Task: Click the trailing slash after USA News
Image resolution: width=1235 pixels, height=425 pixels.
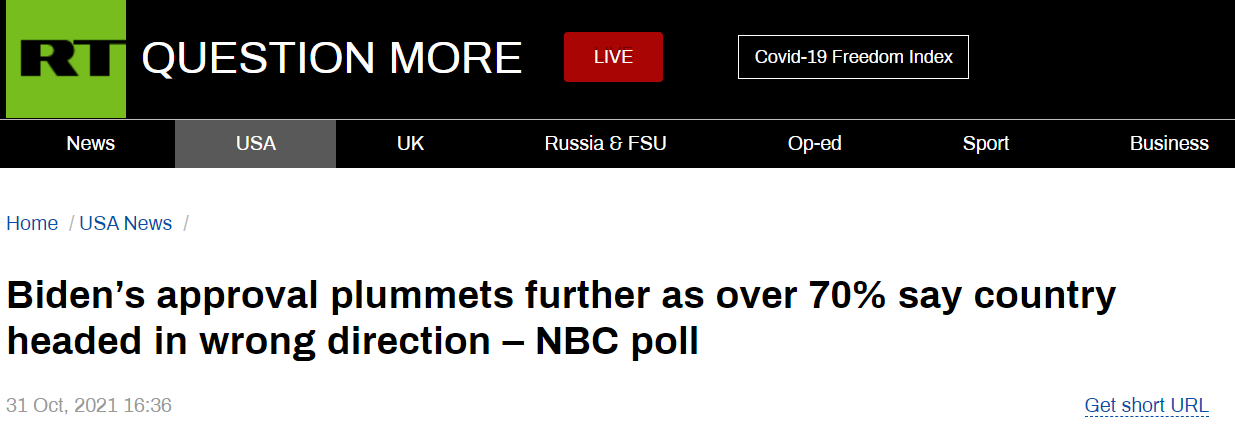Action: [x=186, y=224]
